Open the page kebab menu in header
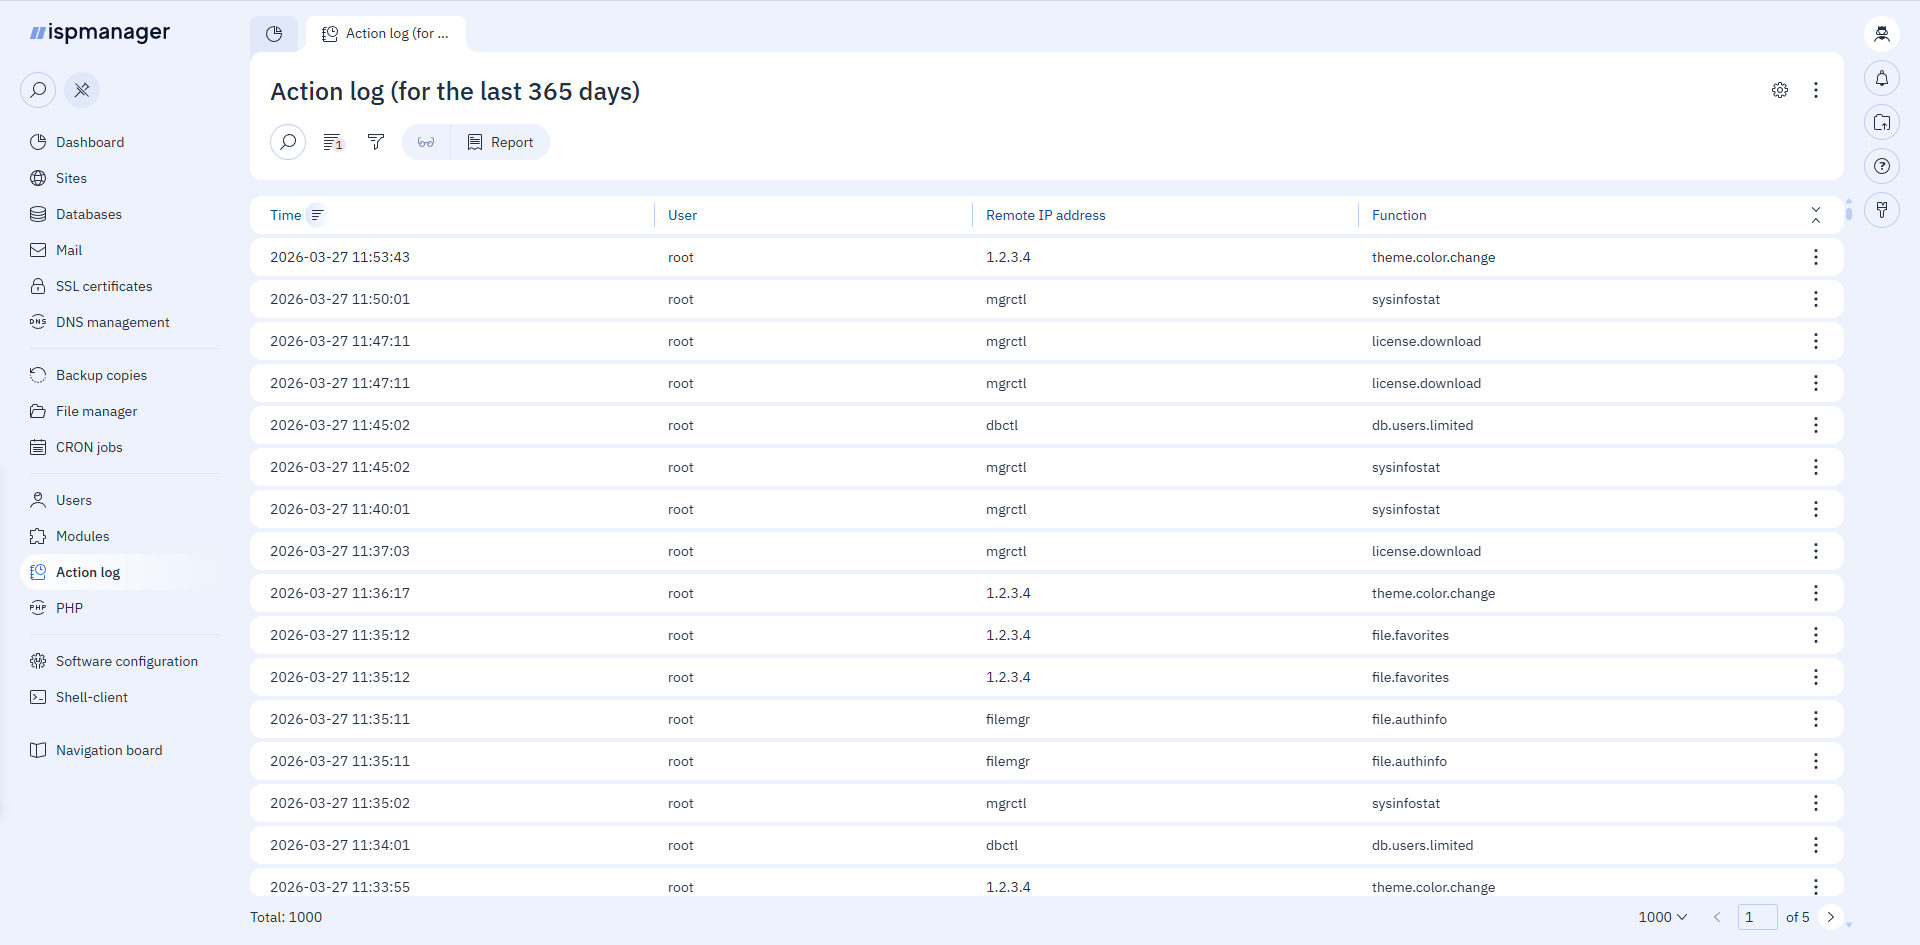 coord(1816,90)
